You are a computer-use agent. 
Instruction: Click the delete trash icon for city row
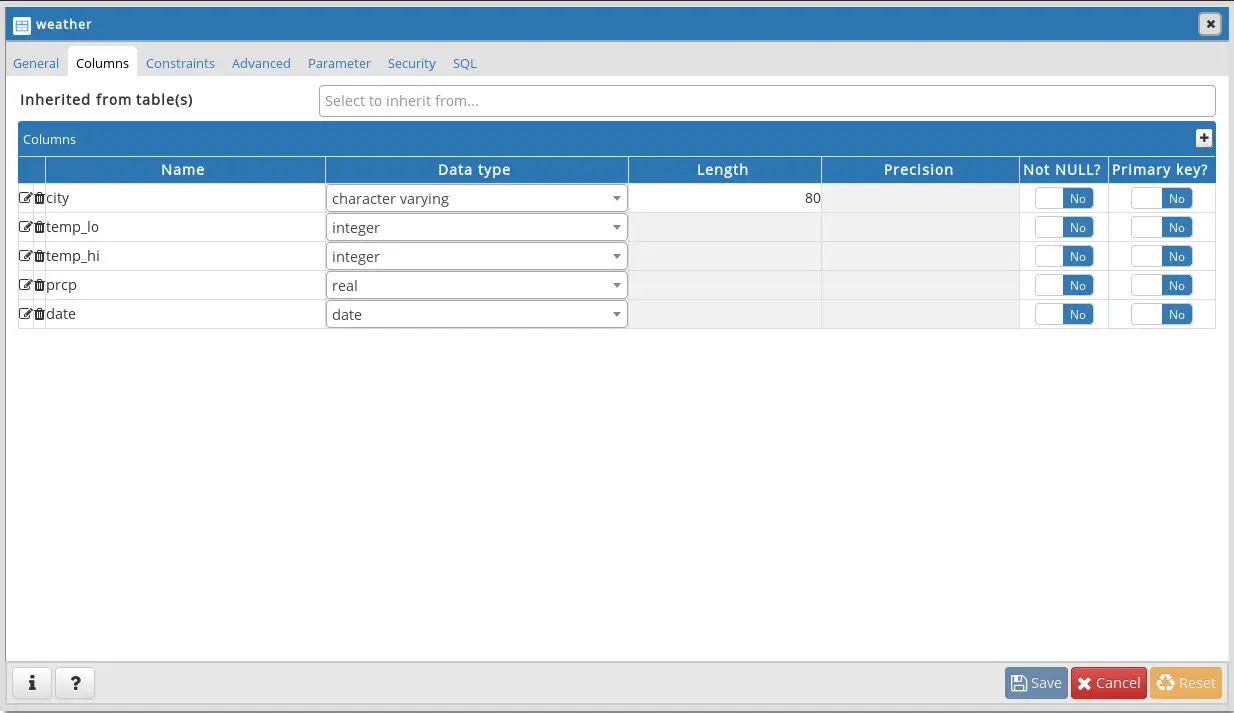click(x=39, y=198)
